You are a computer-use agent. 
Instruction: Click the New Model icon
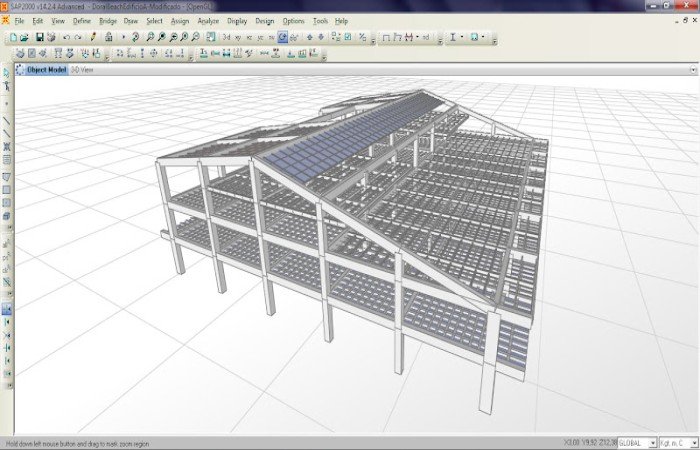coord(12,37)
